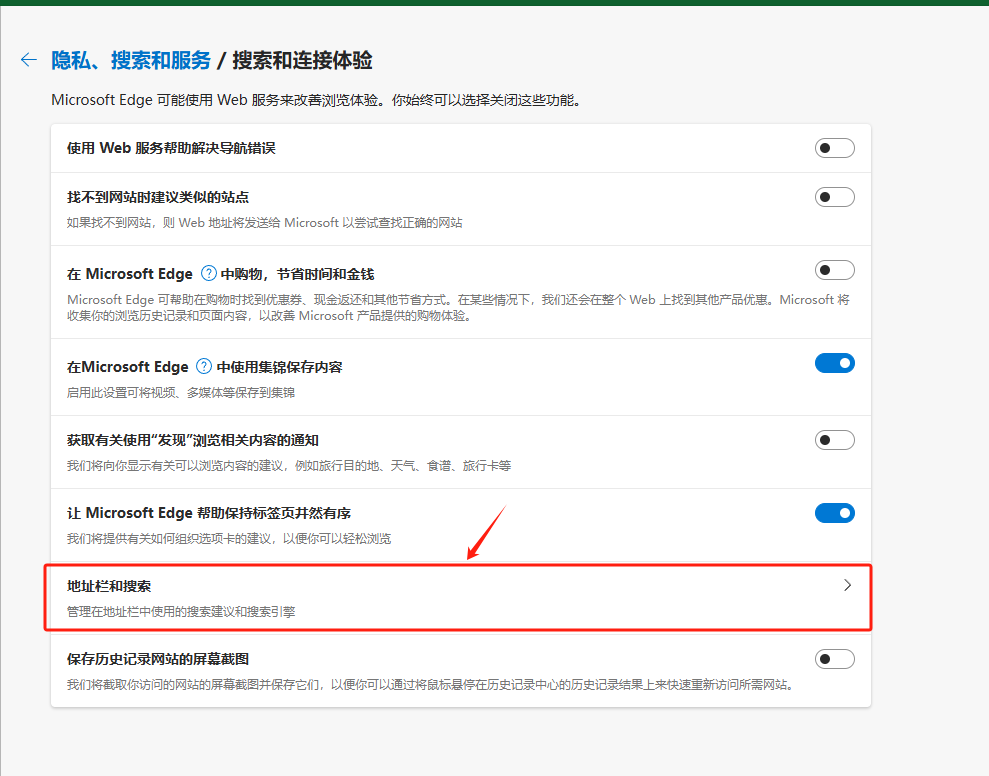
Task: Turn on the Microsoft Edge 购物 switch
Action: (x=834, y=271)
